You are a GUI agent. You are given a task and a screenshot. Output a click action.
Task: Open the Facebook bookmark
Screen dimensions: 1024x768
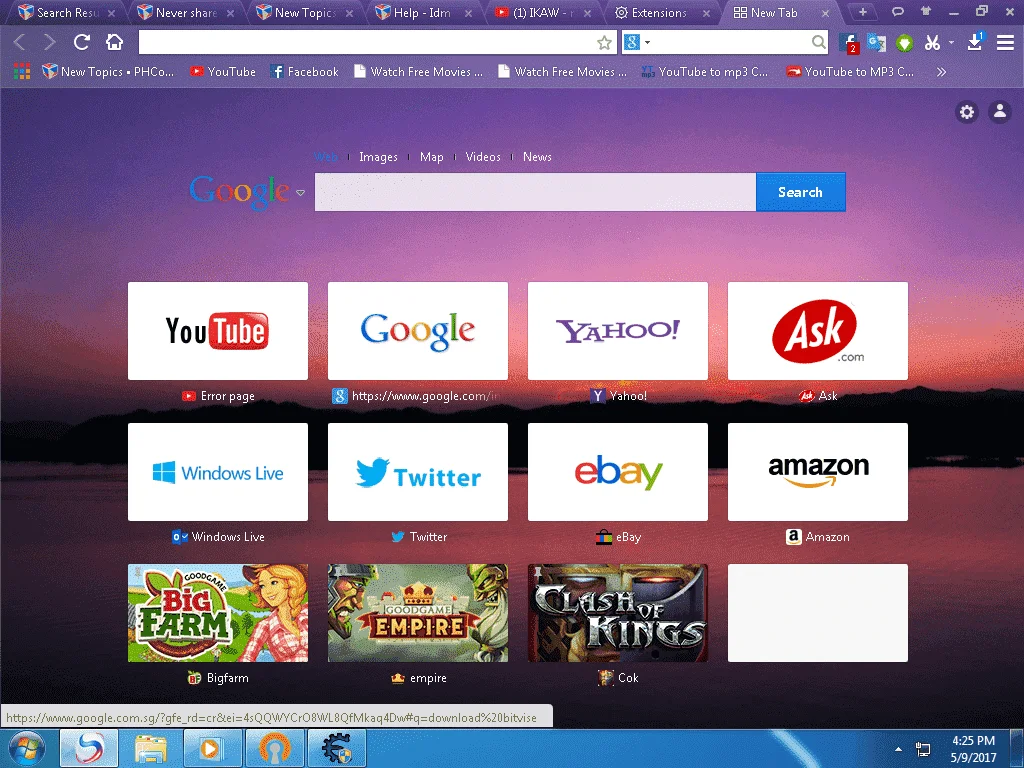point(304,72)
